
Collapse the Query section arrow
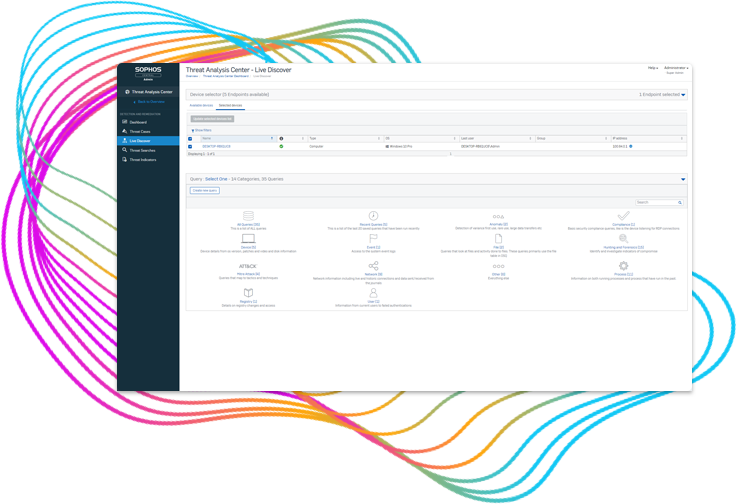point(684,180)
